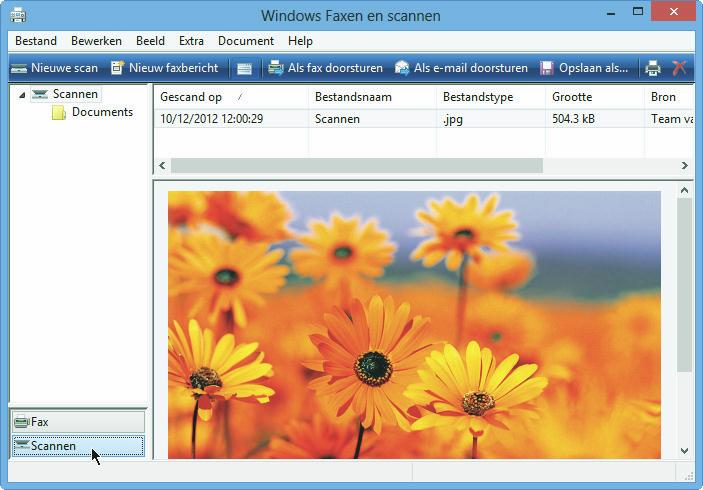Switch to Fax view button
The height and width of the screenshot is (490, 703).
pyautogui.click(x=78, y=422)
